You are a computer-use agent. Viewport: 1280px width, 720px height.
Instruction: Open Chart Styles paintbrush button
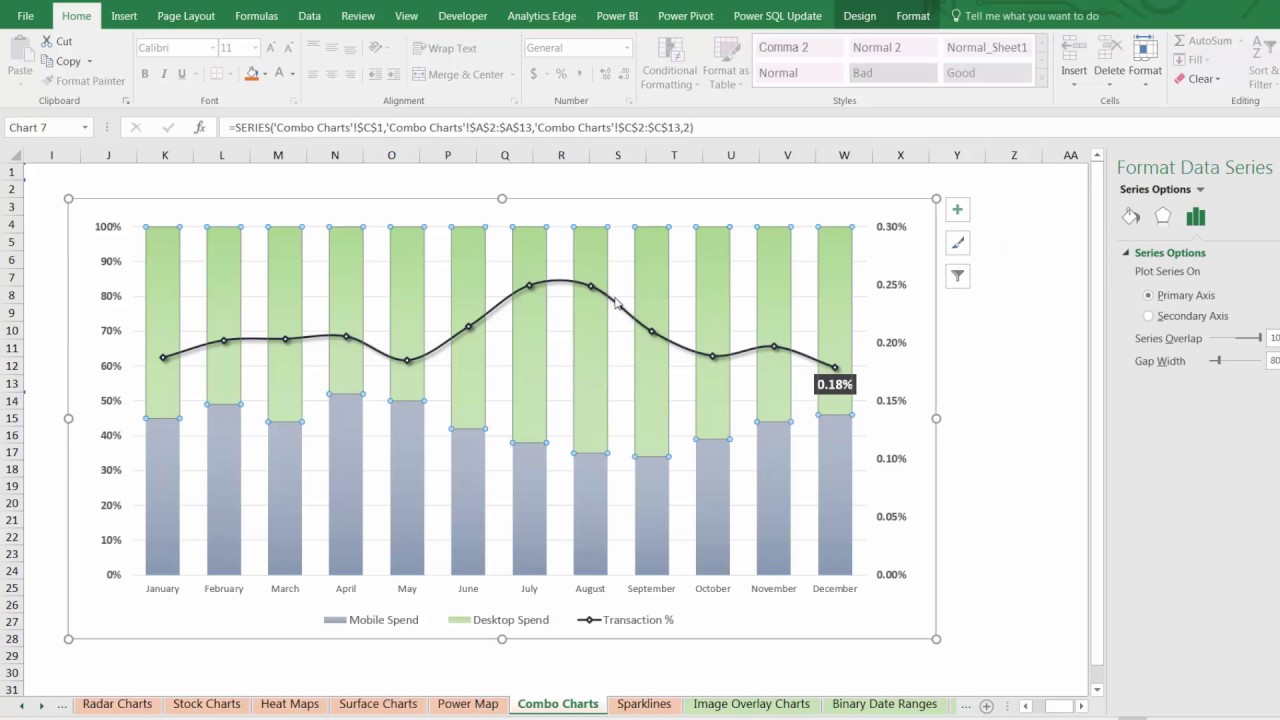point(957,243)
